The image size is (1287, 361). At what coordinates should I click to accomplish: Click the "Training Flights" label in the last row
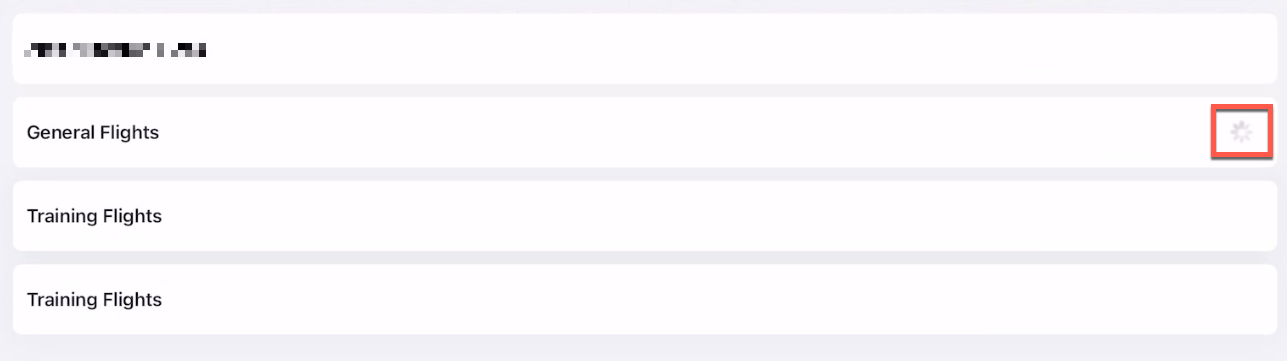[x=94, y=299]
